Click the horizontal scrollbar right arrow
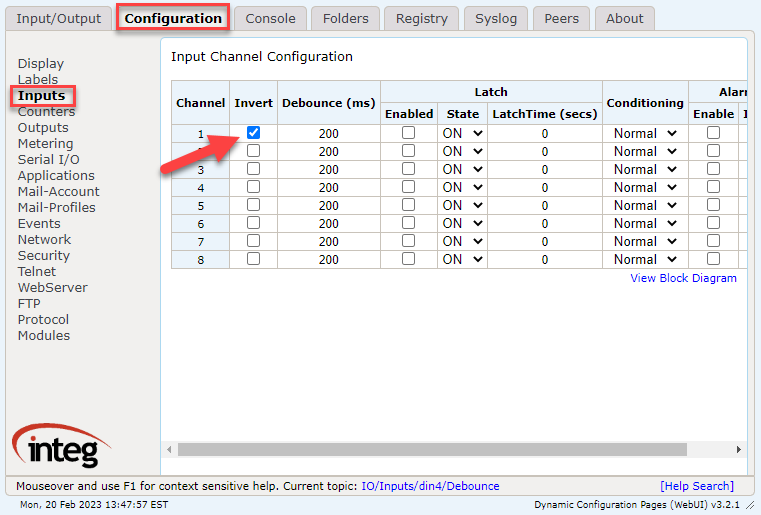The image size is (761, 515). 740,450
